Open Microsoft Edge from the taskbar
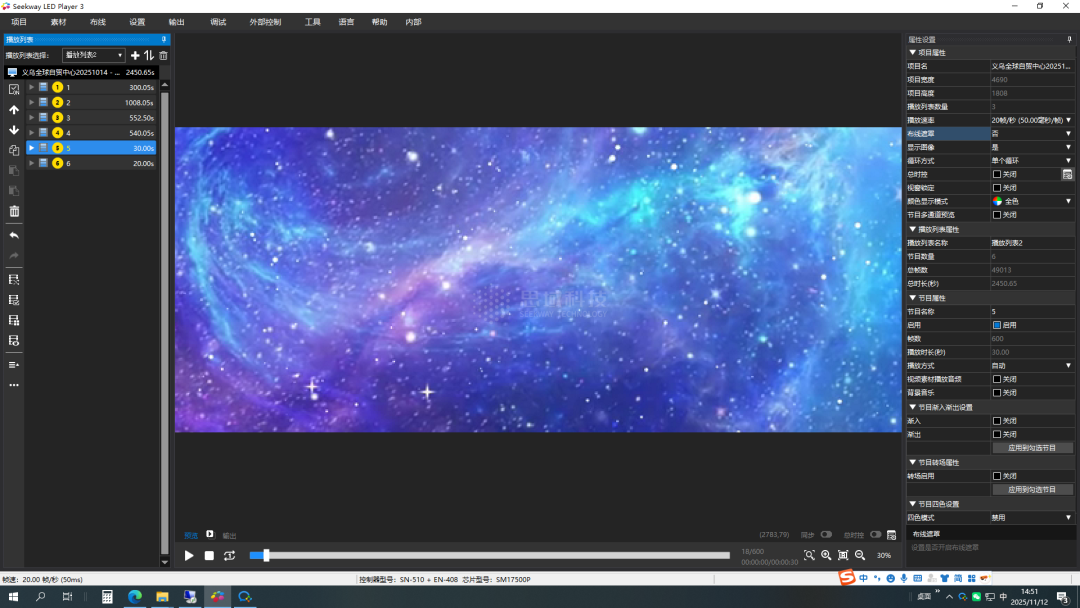Screen dimensions: 1080x608 pos(134,597)
